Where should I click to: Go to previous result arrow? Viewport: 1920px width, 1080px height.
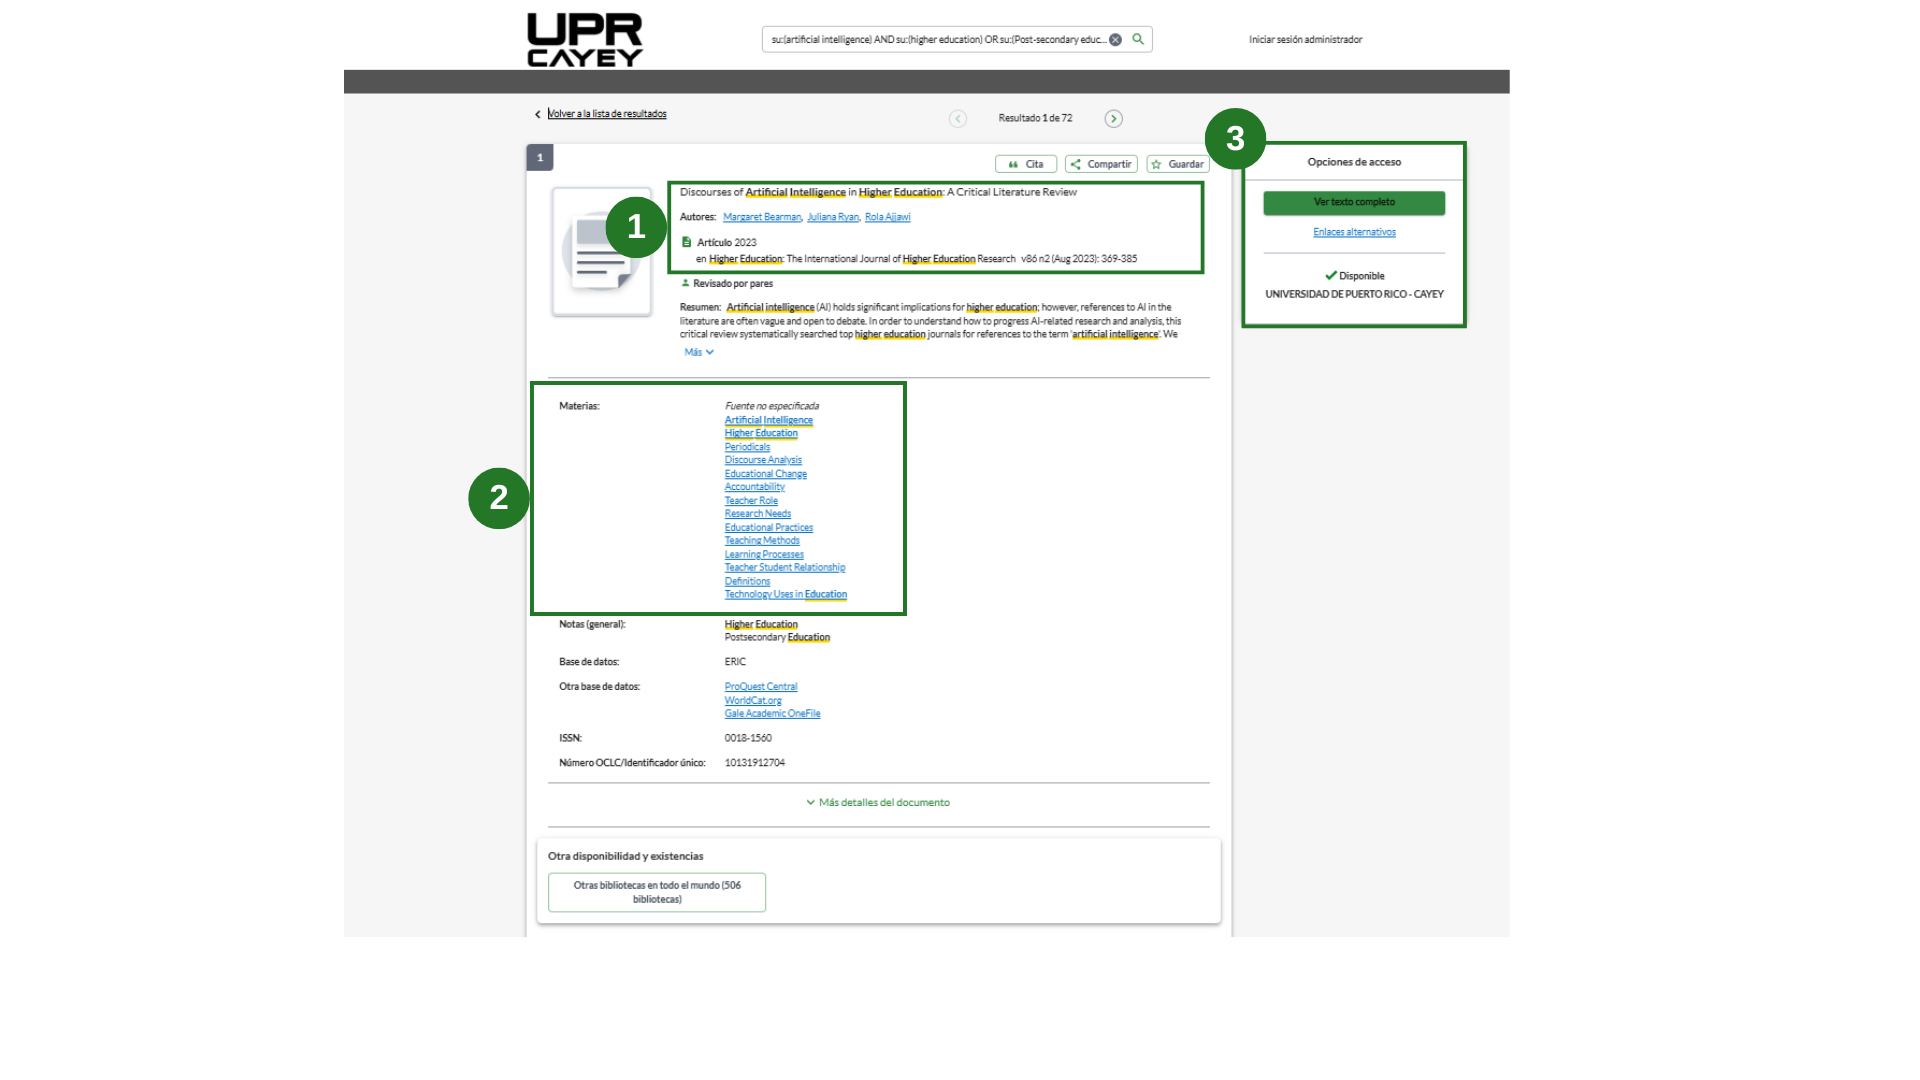(958, 119)
